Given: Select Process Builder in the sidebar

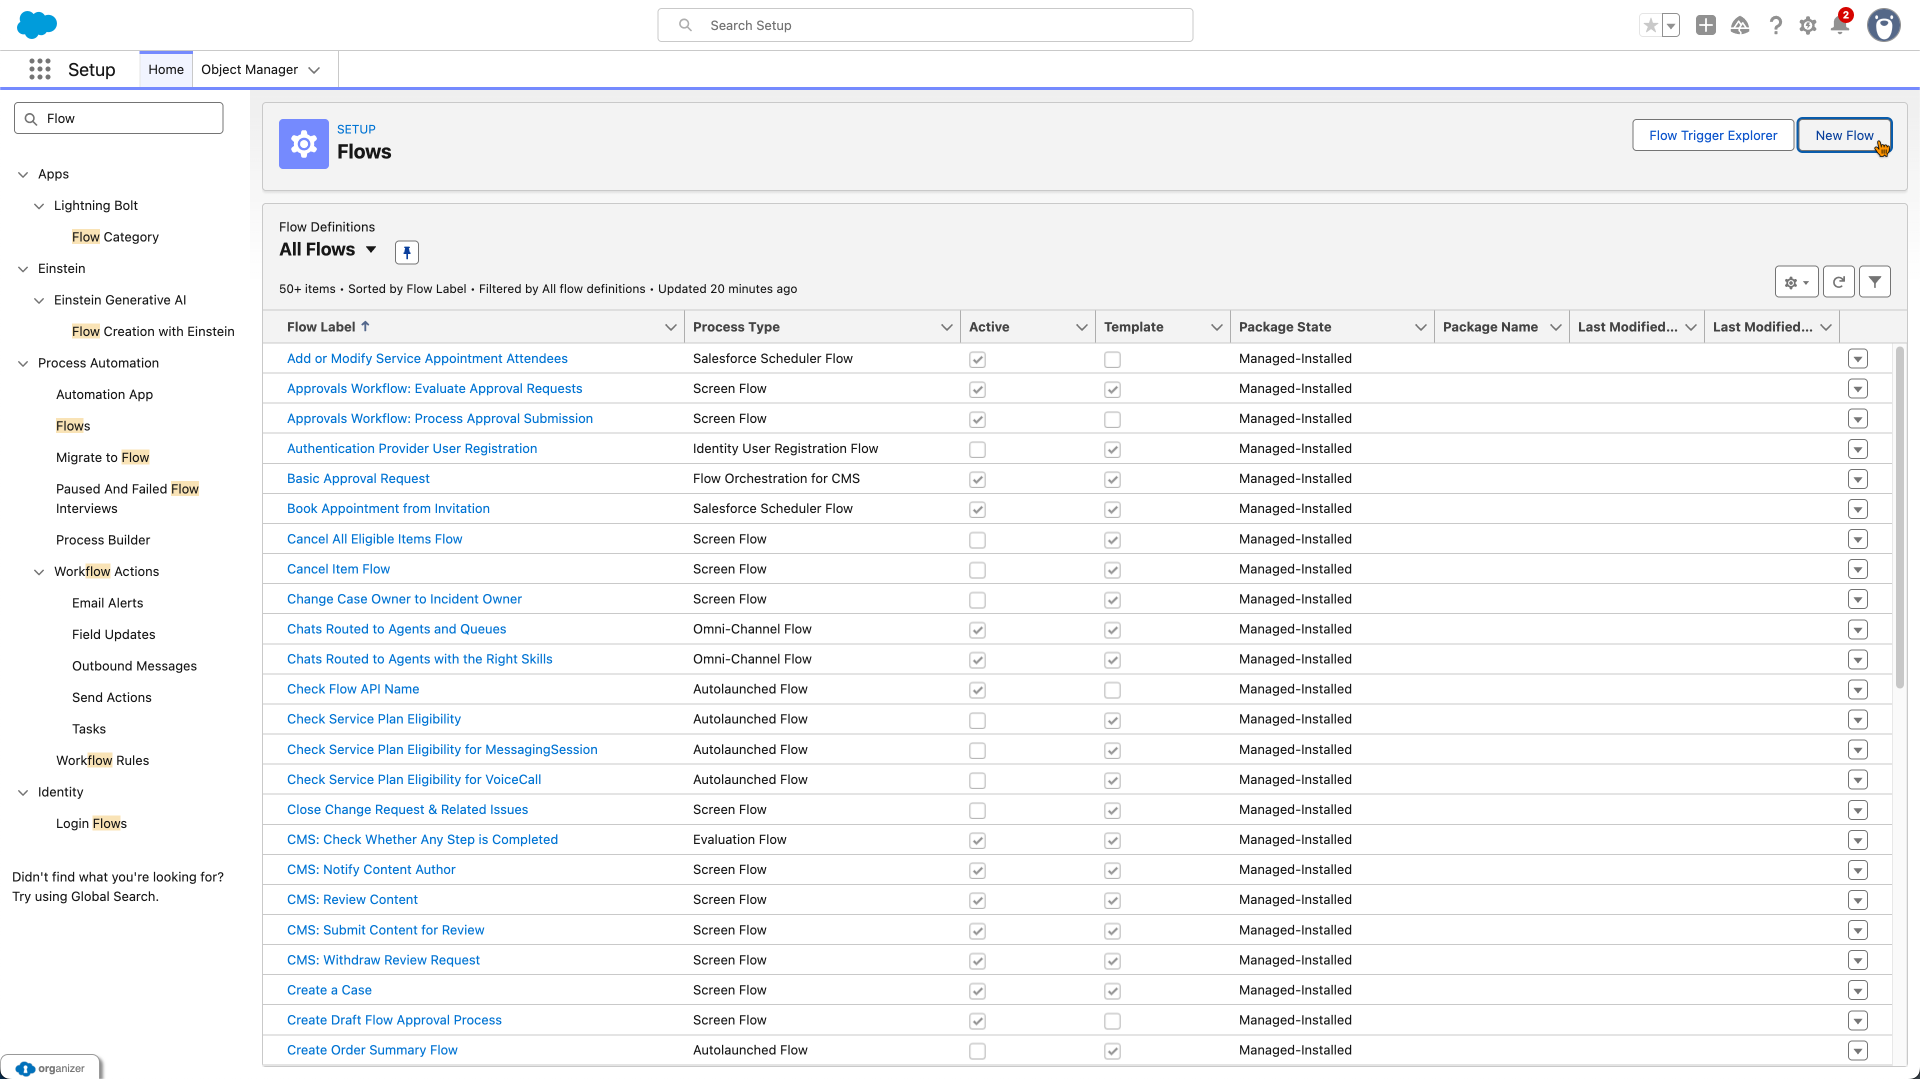Looking at the screenshot, I should pos(103,540).
